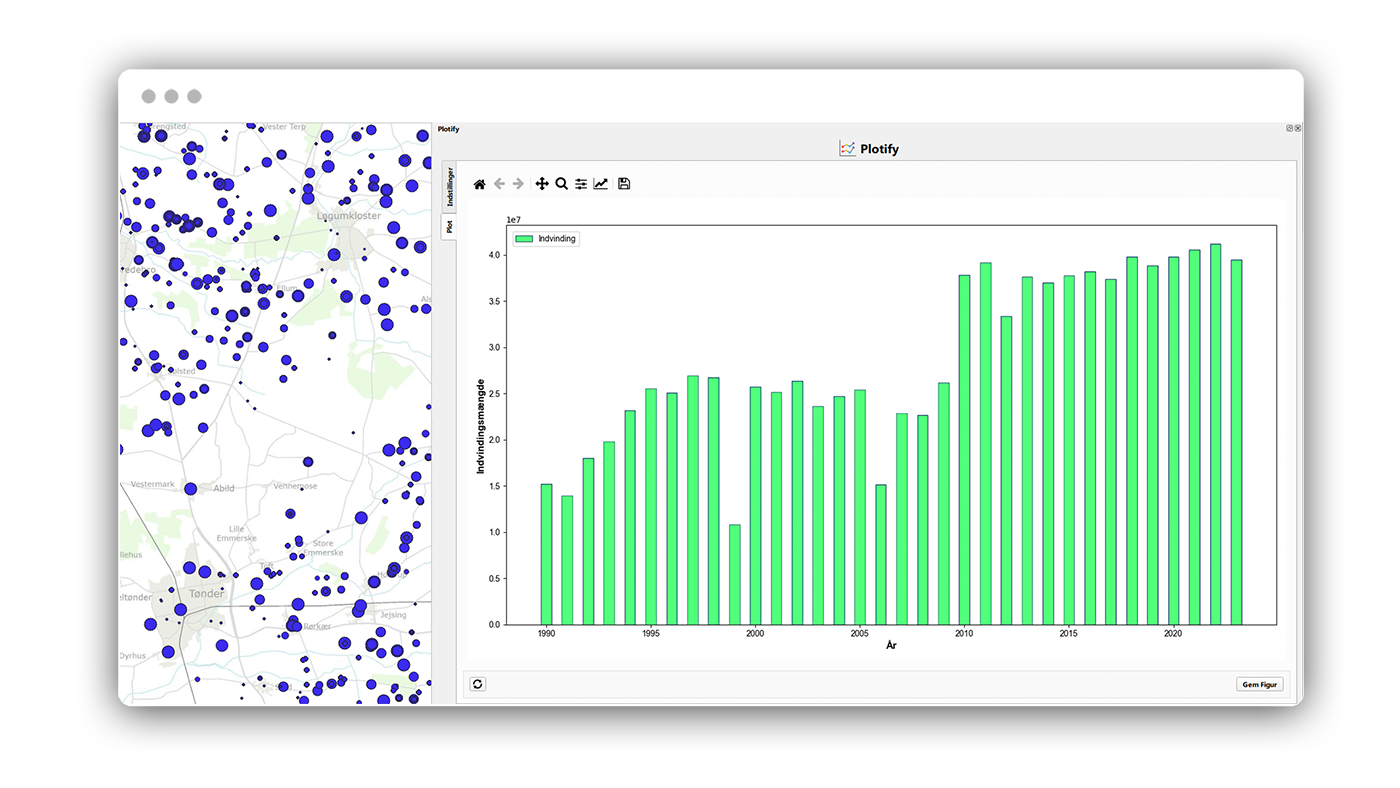This screenshot has width=1400, height=788.
Task: Open the Configure subplots sliders icon
Action: pos(581,184)
